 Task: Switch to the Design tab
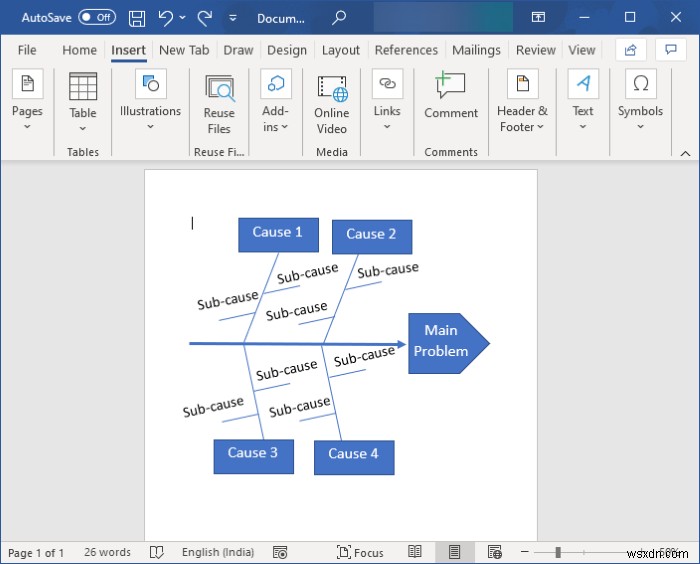287,50
